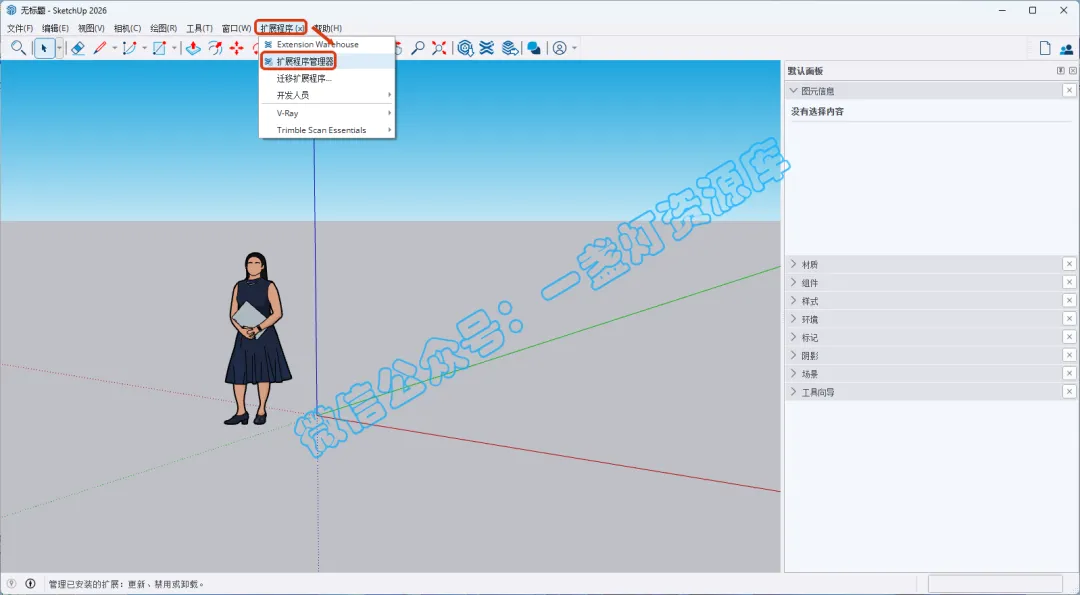Select the Rectangle shape tool

pos(159,48)
